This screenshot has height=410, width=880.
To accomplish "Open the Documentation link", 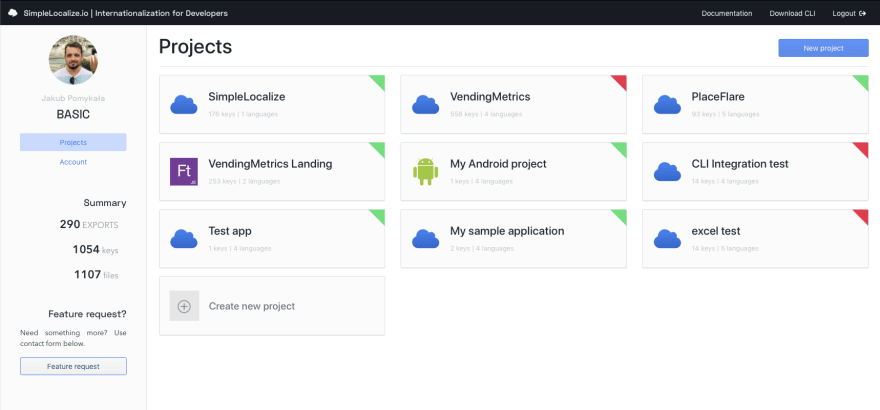I will (727, 13).
